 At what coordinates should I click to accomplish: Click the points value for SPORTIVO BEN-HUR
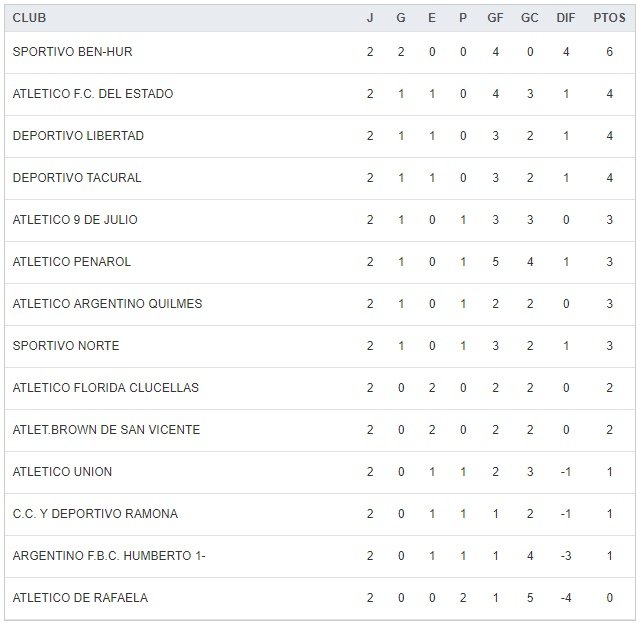tap(609, 52)
